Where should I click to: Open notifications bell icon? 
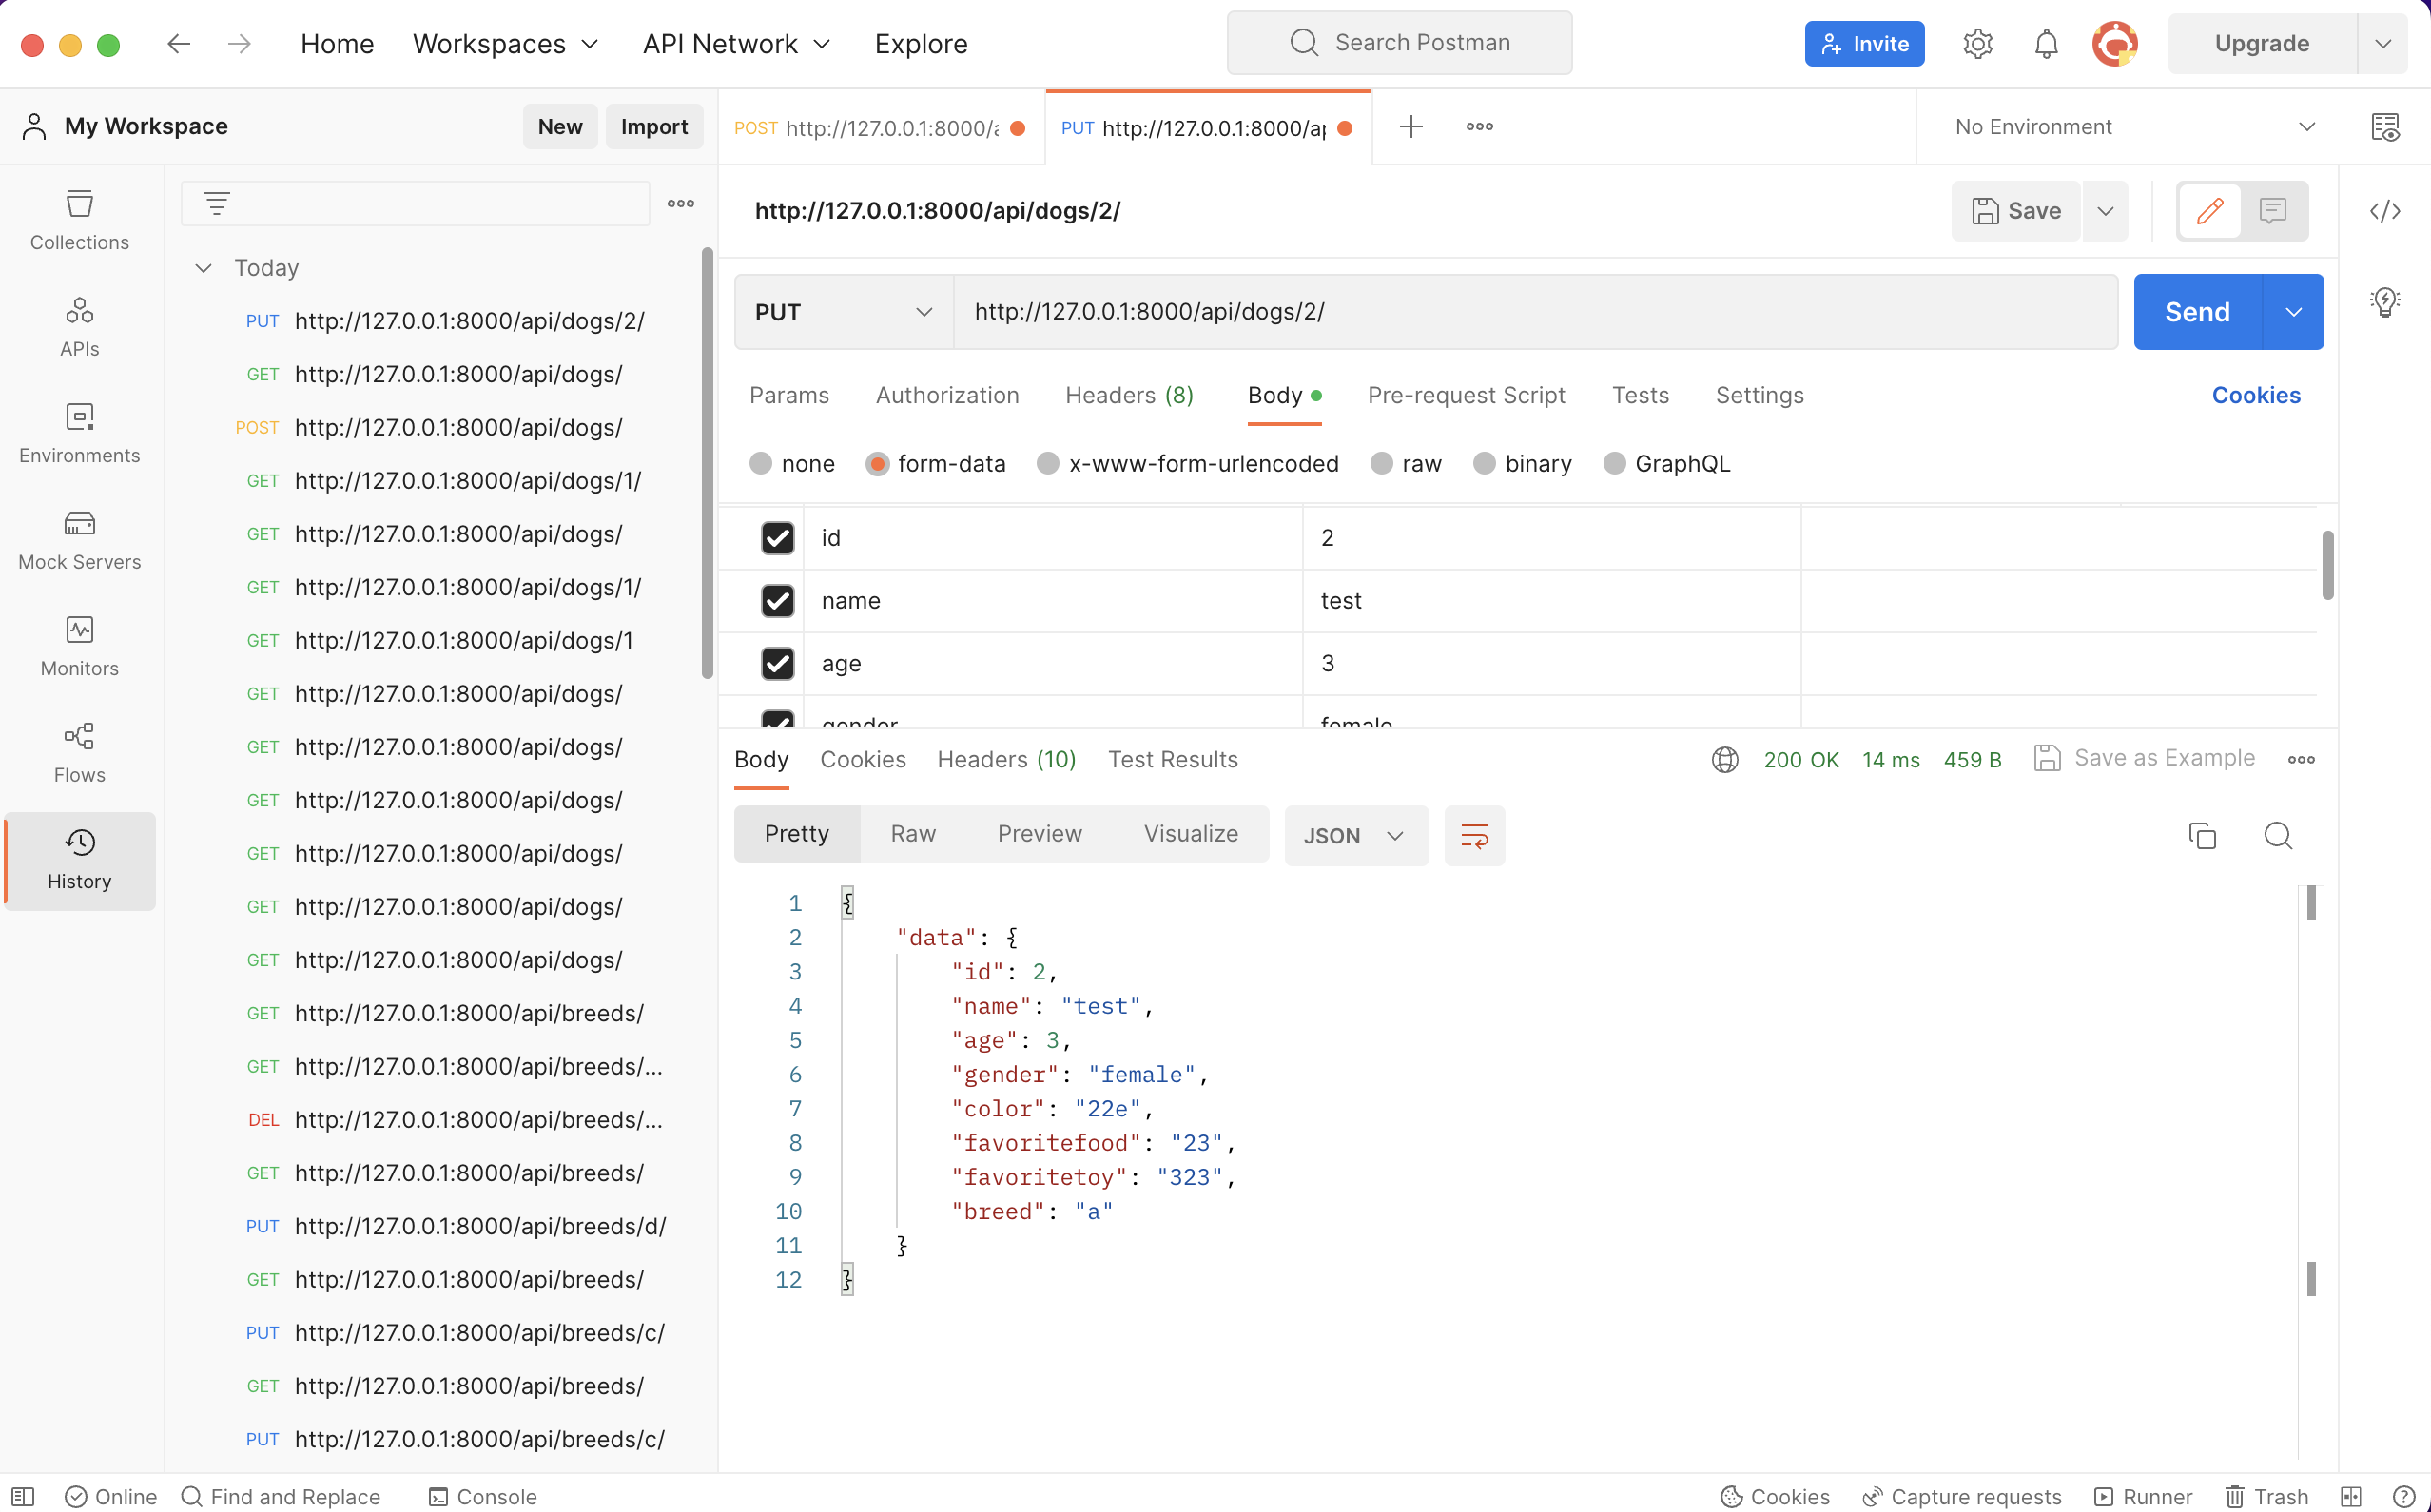click(2046, 44)
